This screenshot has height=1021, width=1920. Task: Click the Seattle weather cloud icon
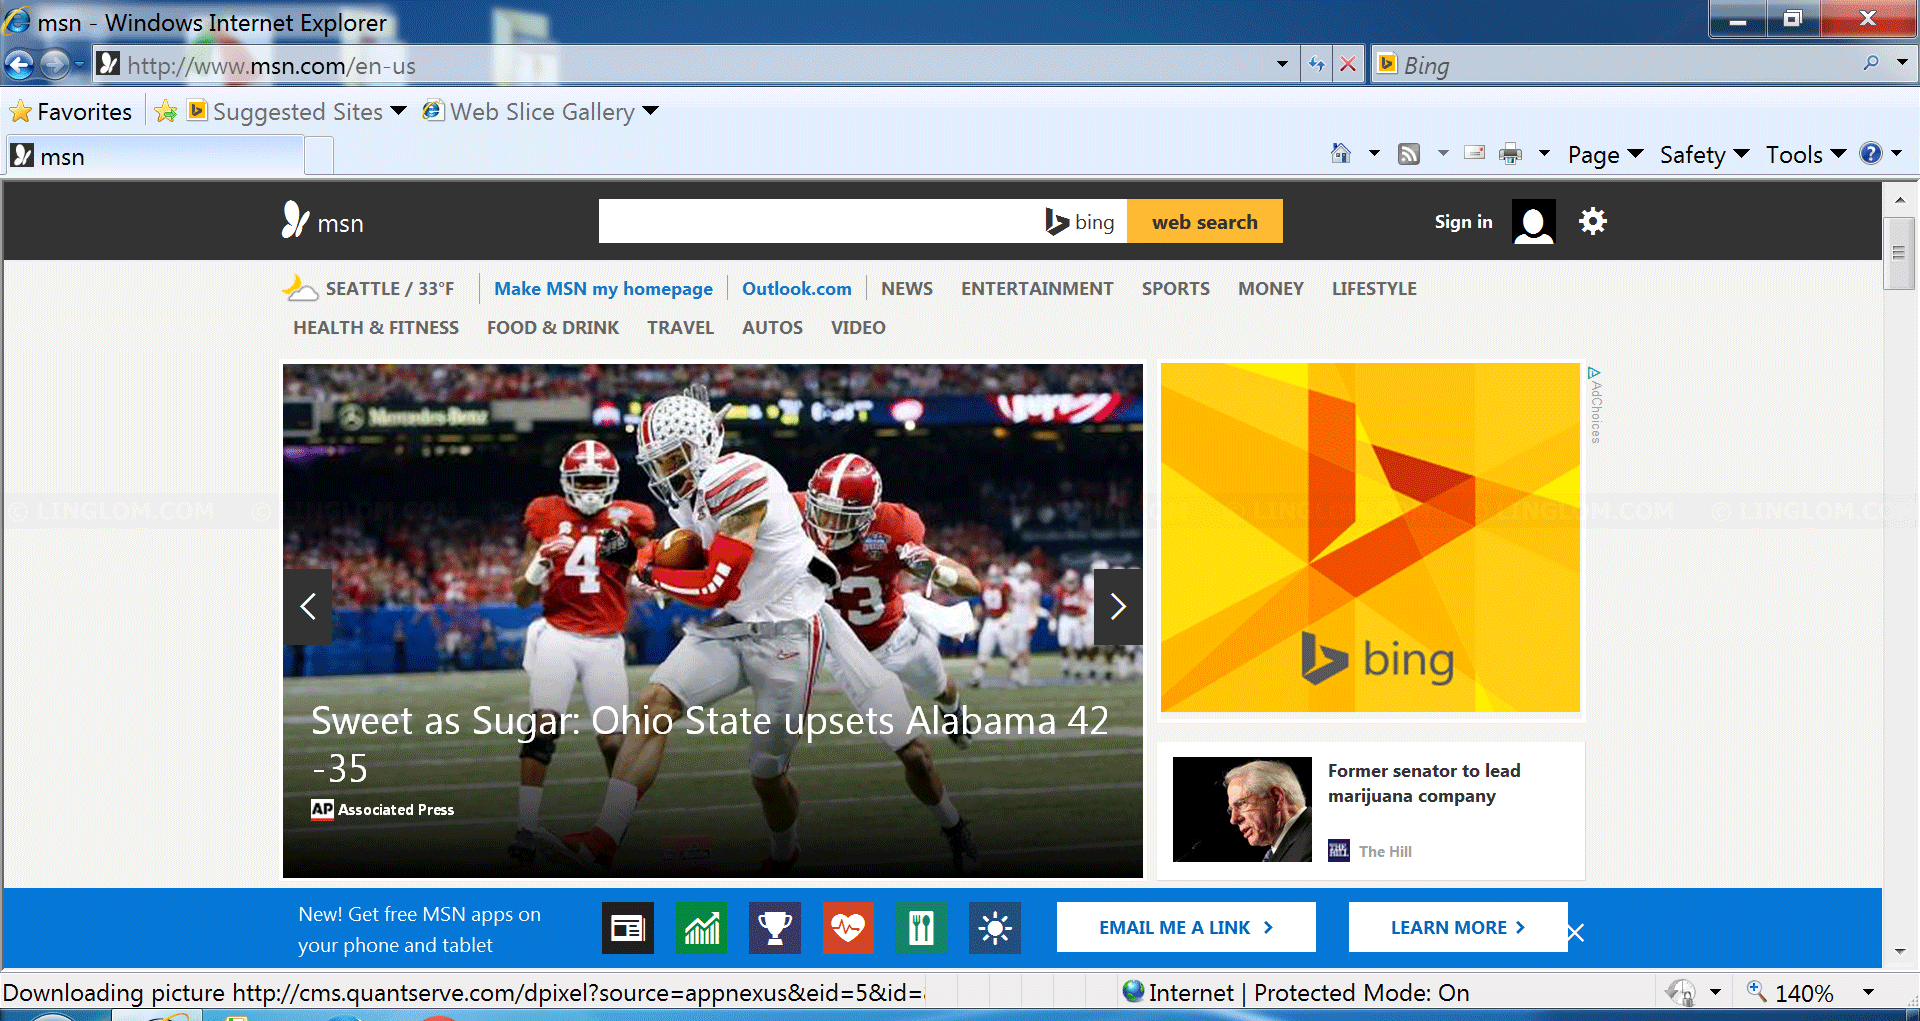(300, 288)
